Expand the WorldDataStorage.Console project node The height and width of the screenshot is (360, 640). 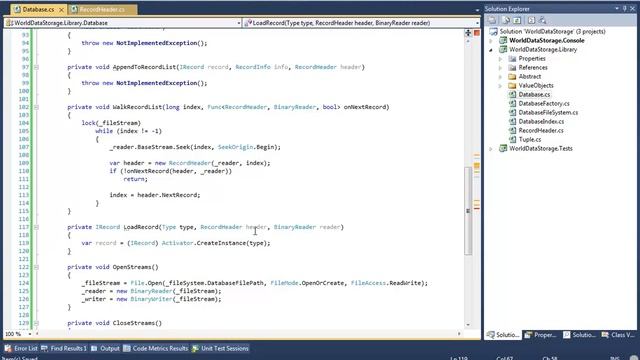[x=491, y=40]
